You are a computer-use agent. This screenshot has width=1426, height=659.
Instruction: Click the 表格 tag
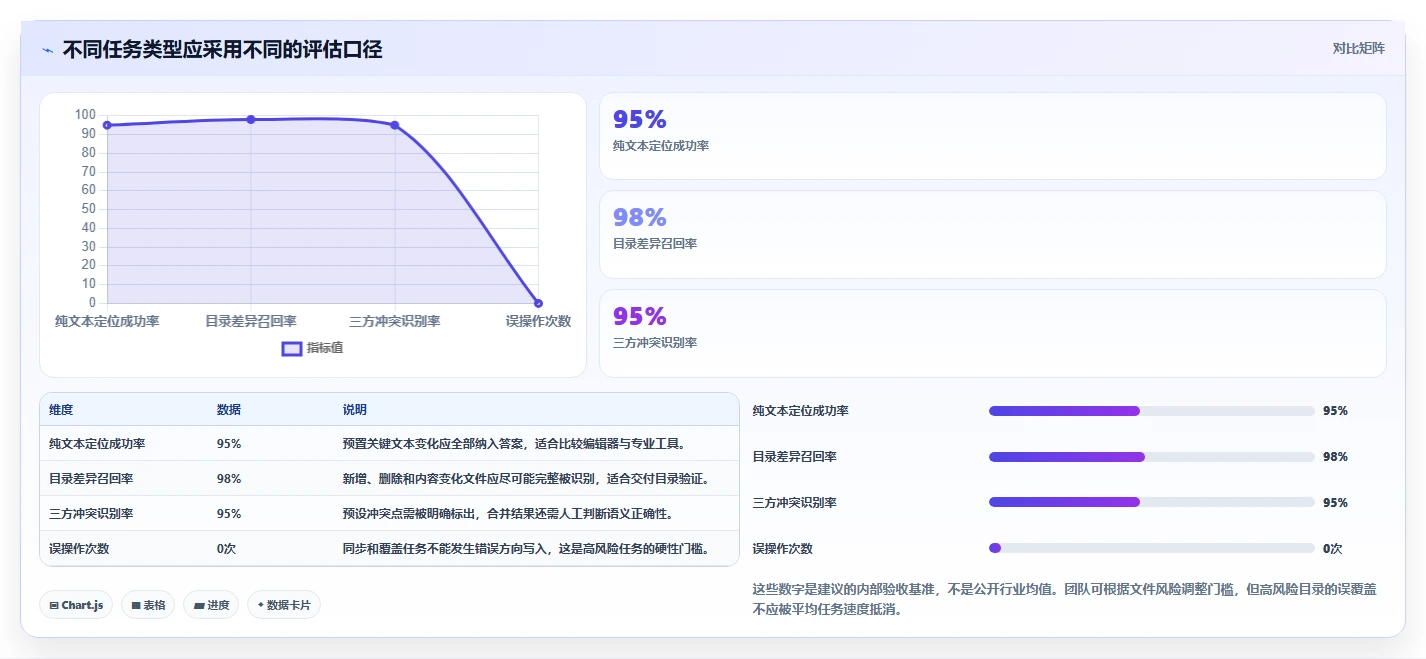coord(148,605)
